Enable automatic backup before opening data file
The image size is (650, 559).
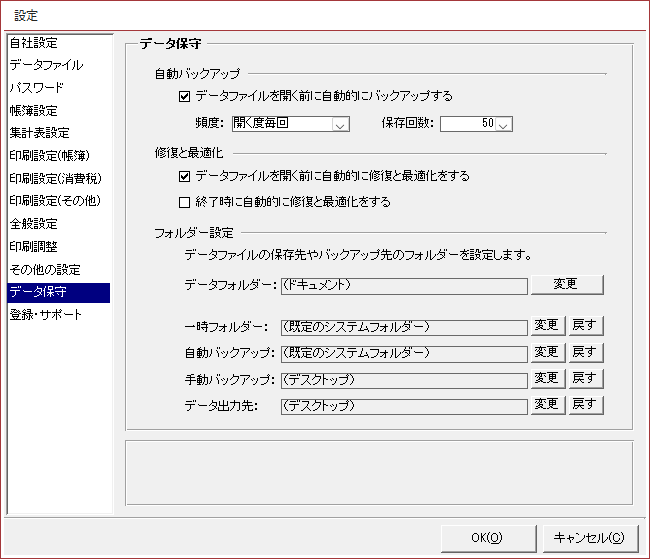[x=184, y=97]
